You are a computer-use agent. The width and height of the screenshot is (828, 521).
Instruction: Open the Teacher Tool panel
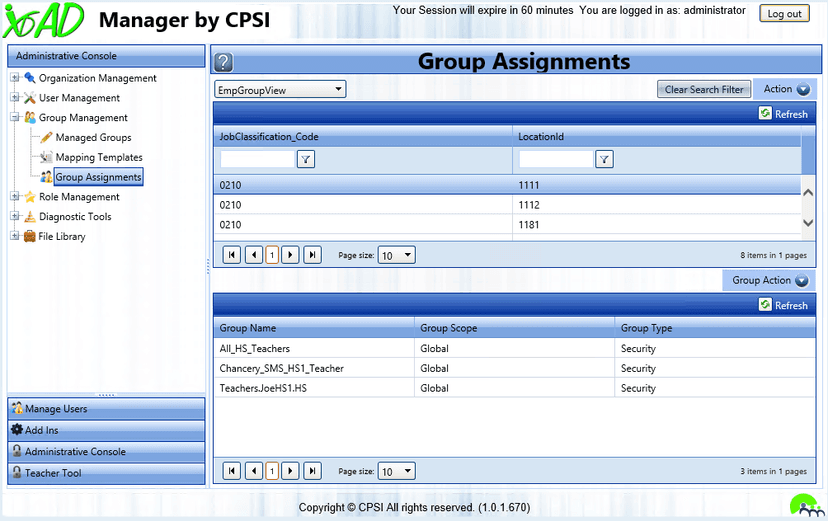pos(106,473)
